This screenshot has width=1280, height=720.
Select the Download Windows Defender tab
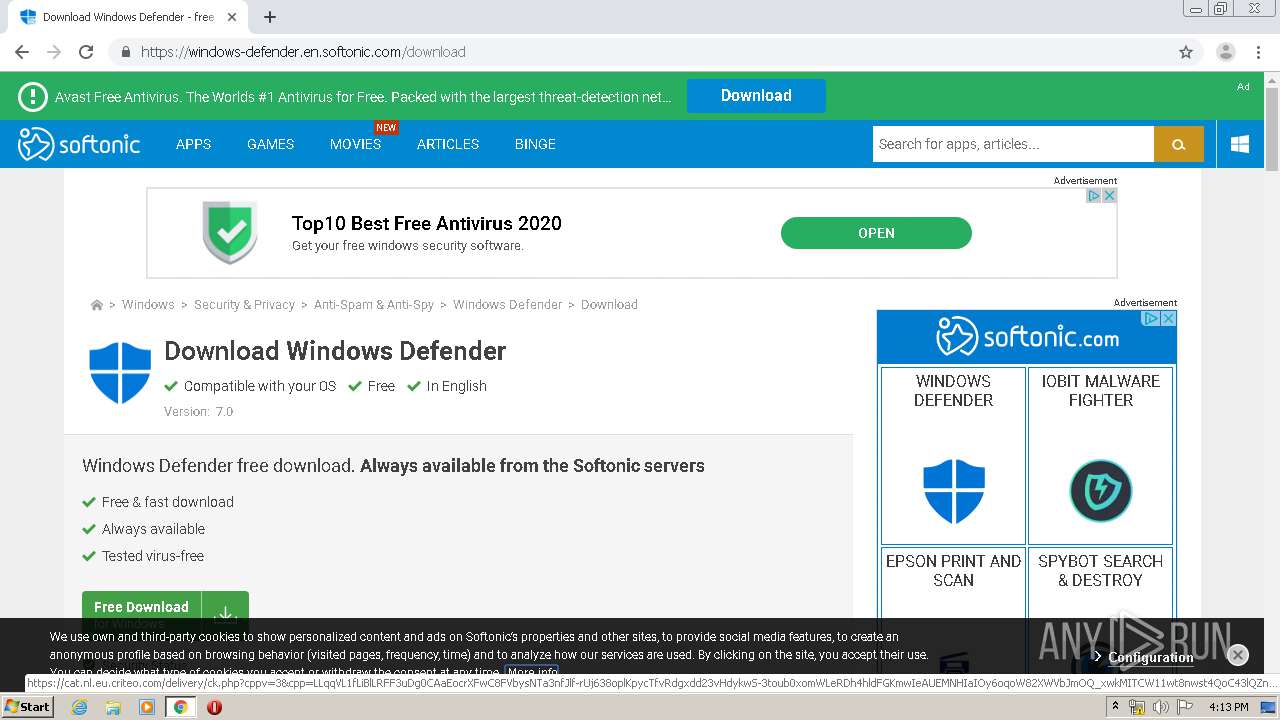[x=130, y=17]
